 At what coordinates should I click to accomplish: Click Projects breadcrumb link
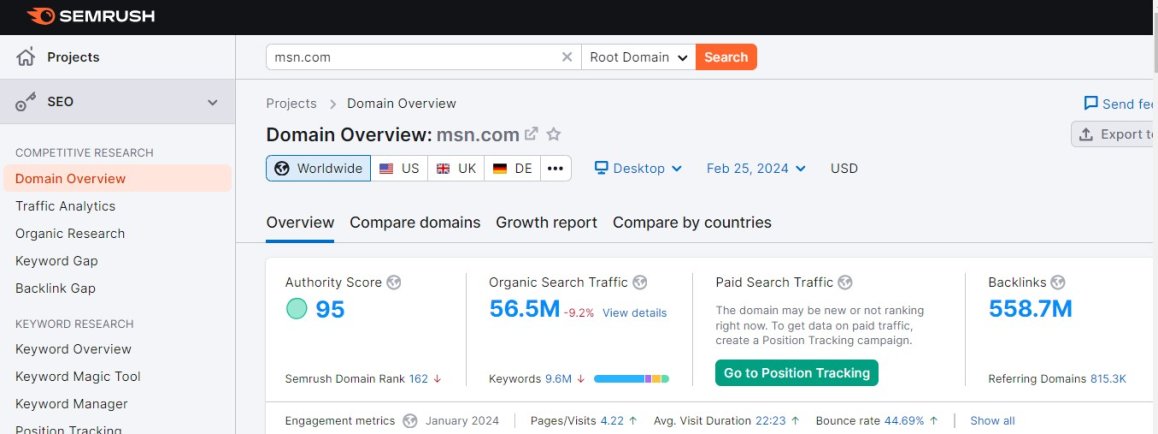291,103
